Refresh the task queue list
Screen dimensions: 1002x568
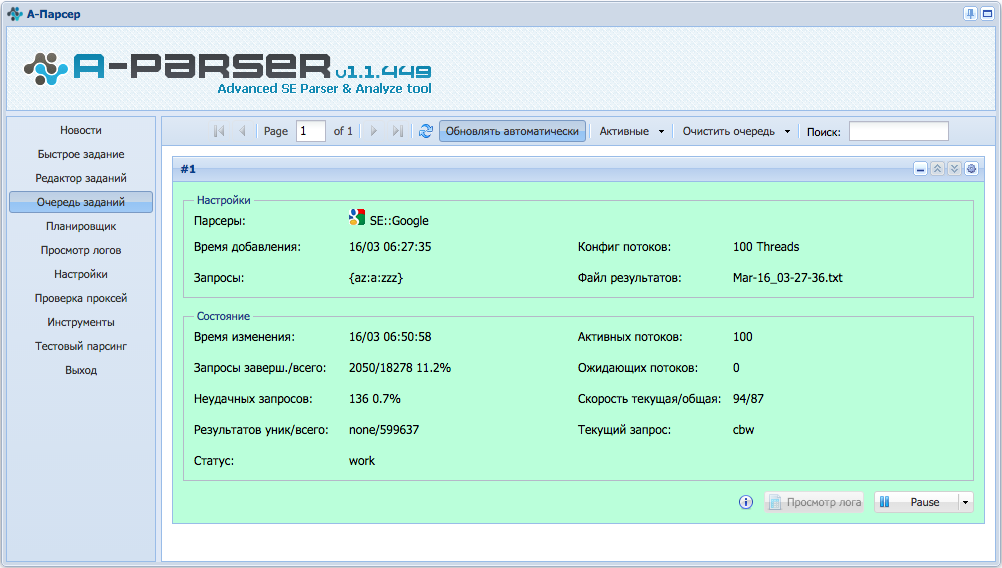pyautogui.click(x=426, y=131)
